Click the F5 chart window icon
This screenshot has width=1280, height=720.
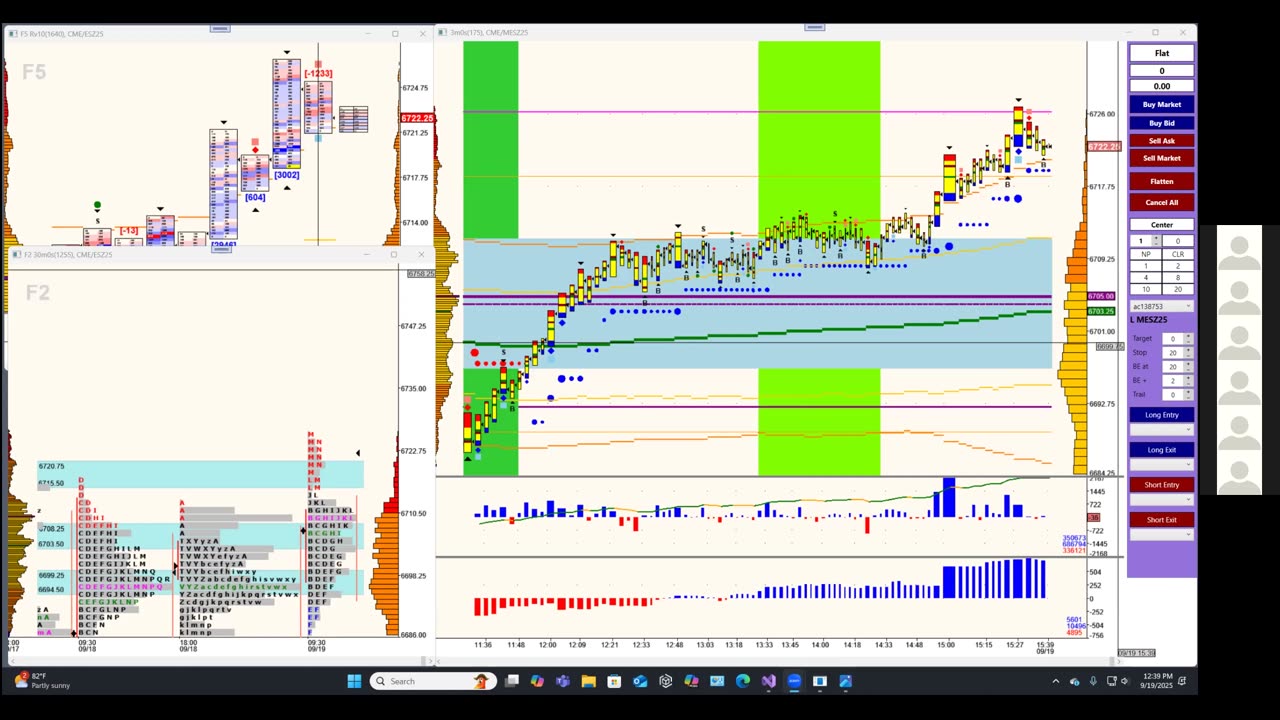[13, 34]
